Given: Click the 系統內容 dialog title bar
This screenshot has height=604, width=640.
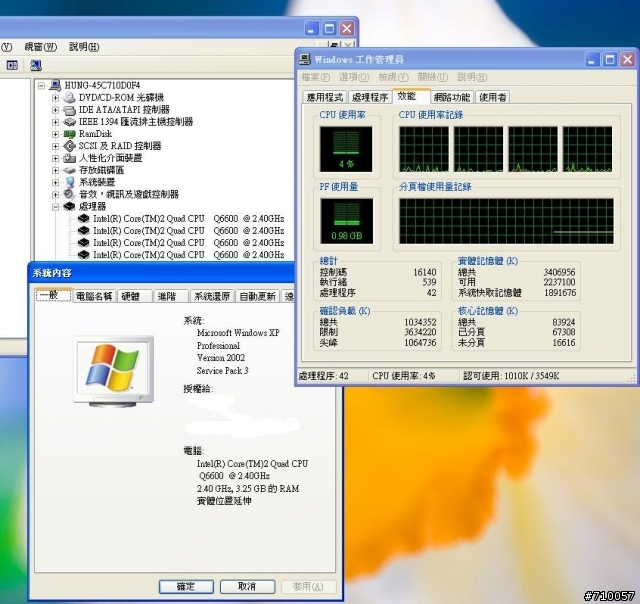Looking at the screenshot, I should tap(161, 273).
